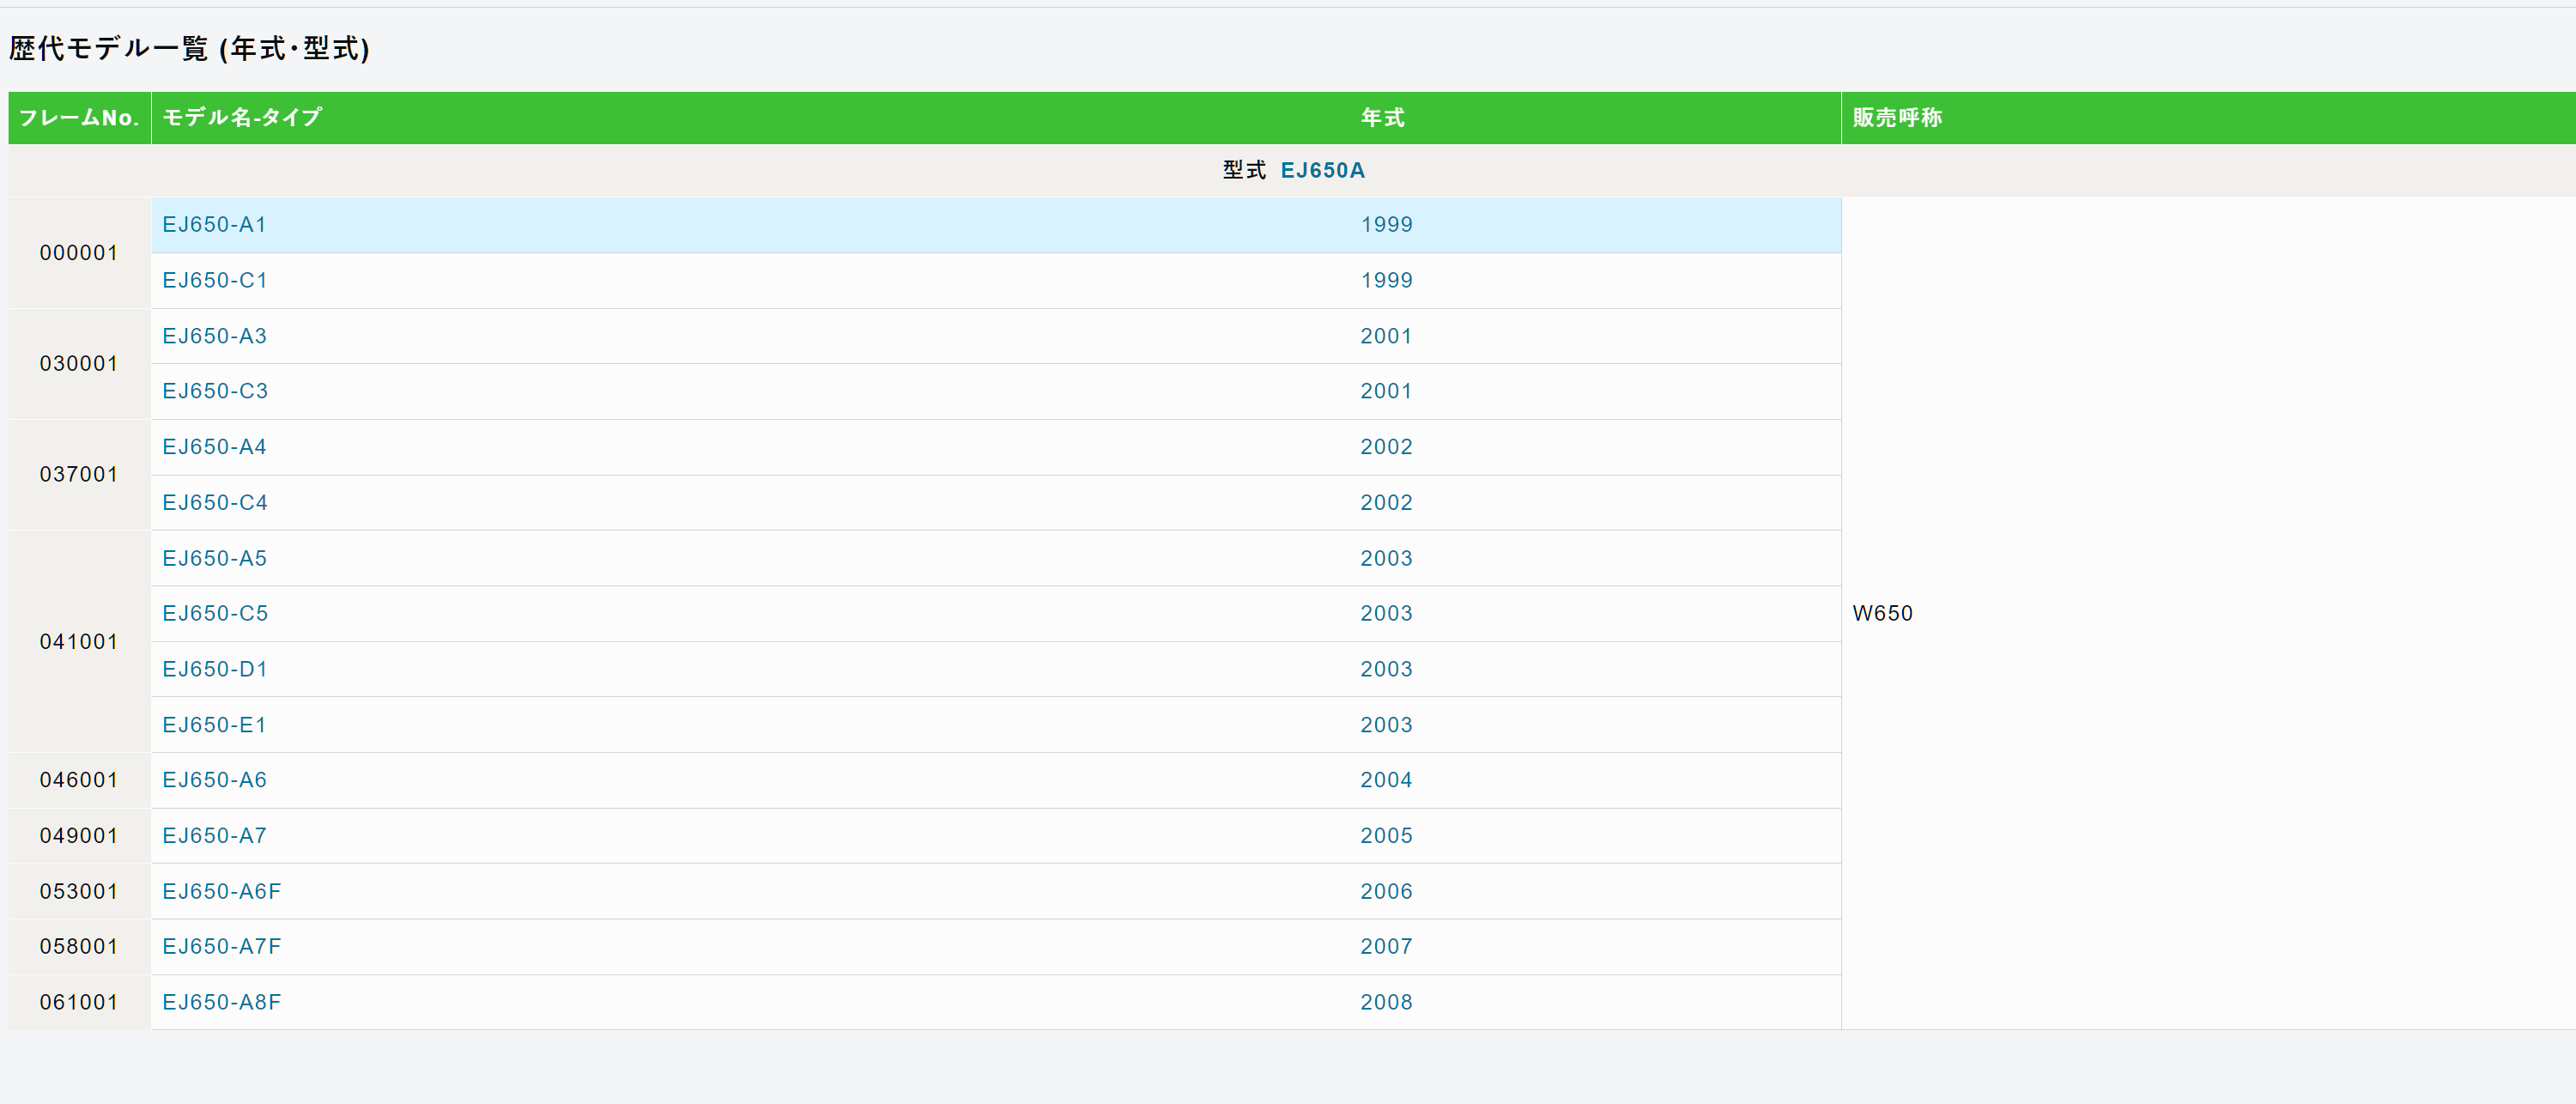The height and width of the screenshot is (1104, 2576).
Task: Open the EJ650-E1 model link
Action: tap(214, 725)
